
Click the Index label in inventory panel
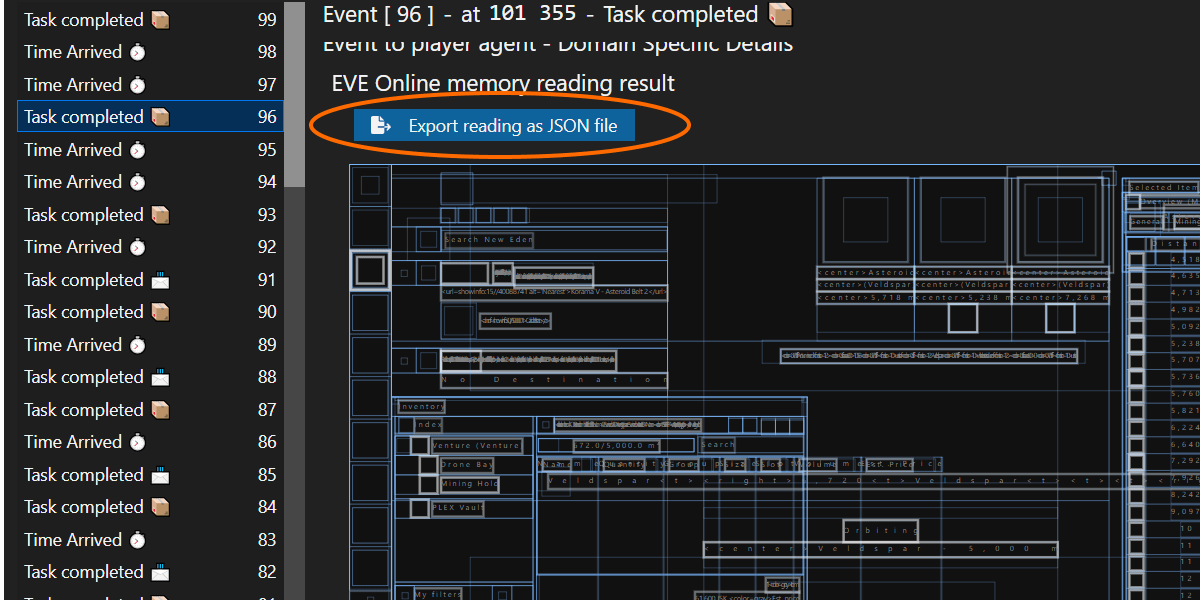click(x=428, y=425)
